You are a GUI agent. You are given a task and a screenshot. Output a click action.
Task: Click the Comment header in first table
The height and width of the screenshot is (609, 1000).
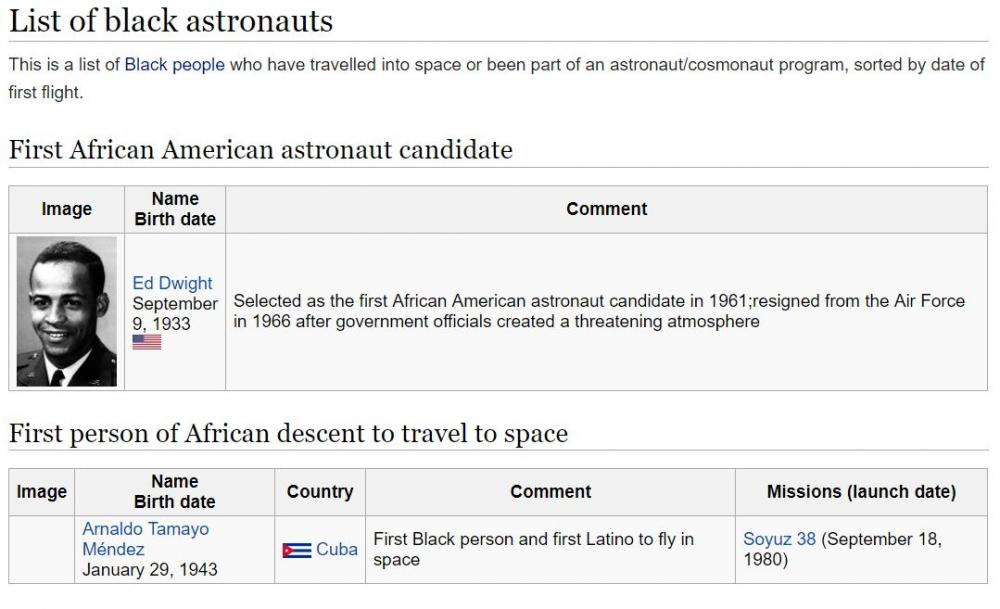(x=607, y=209)
